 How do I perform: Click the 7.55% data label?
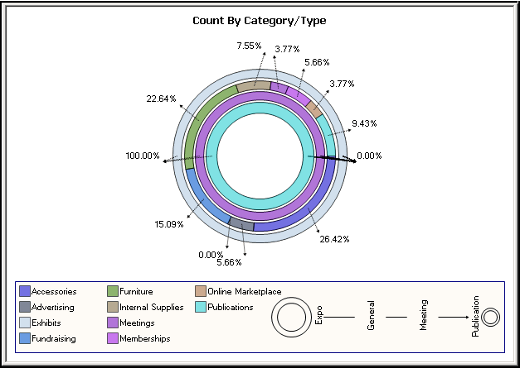tap(249, 45)
